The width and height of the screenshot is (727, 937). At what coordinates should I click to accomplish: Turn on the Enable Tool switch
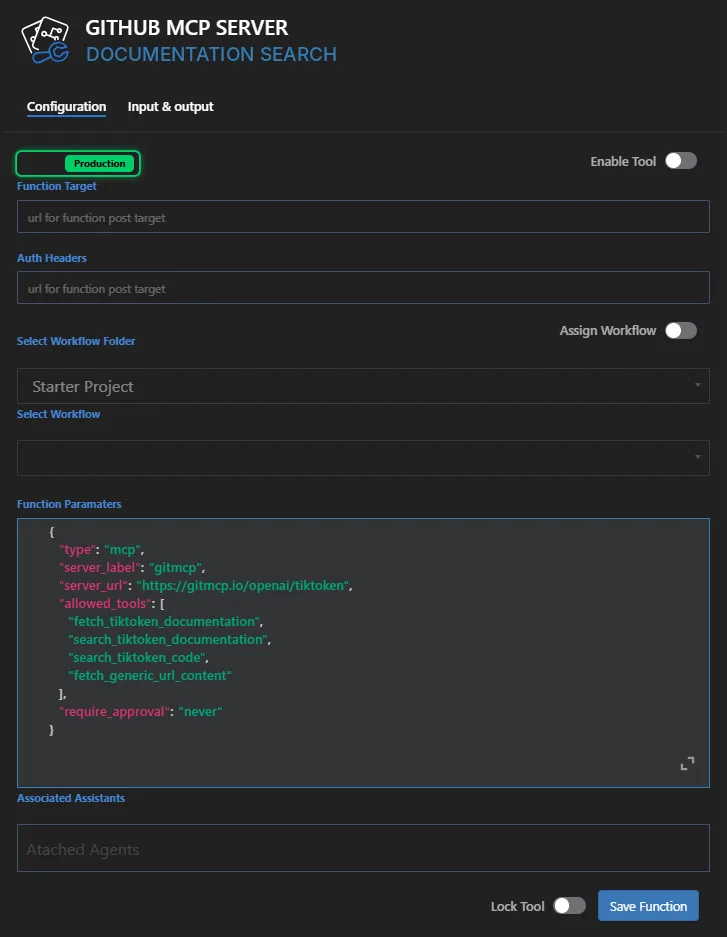(681, 161)
